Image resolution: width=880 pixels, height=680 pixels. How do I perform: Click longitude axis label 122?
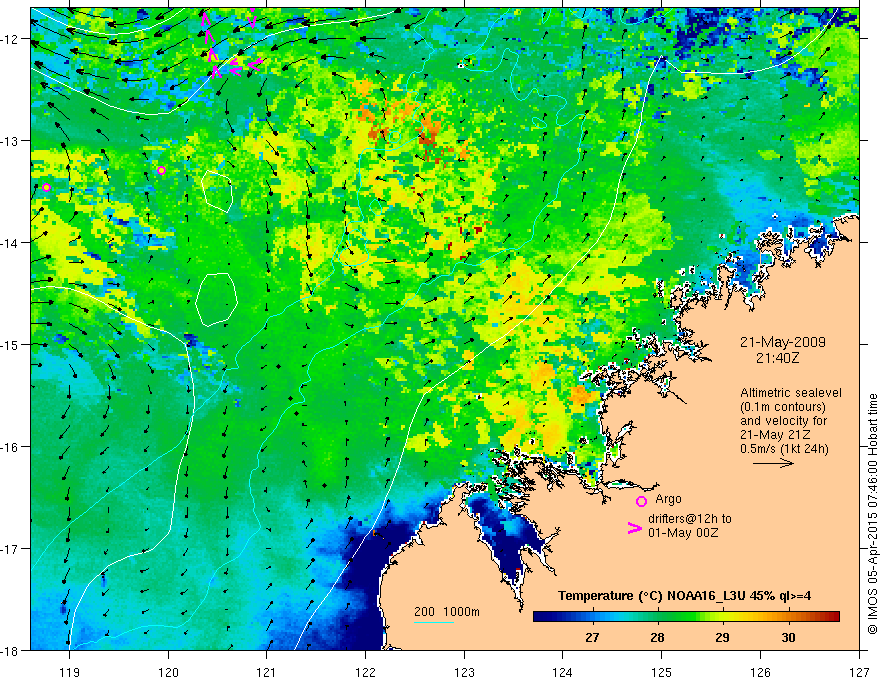click(x=365, y=672)
